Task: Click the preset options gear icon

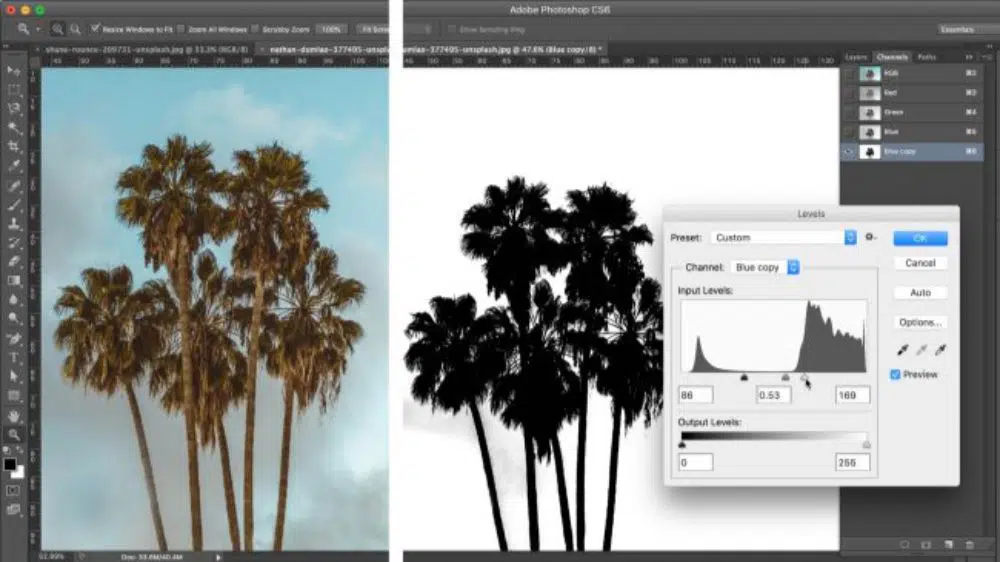Action: tap(870, 238)
